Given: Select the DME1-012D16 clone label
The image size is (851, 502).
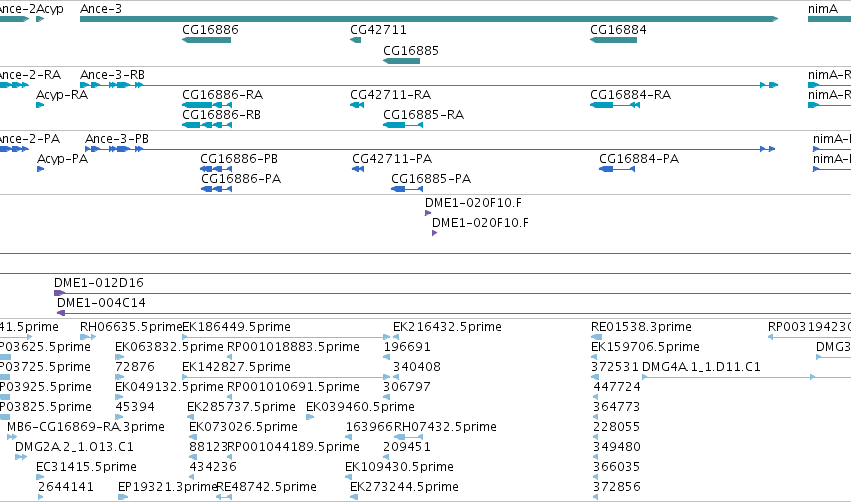Looking at the screenshot, I should (99, 283).
